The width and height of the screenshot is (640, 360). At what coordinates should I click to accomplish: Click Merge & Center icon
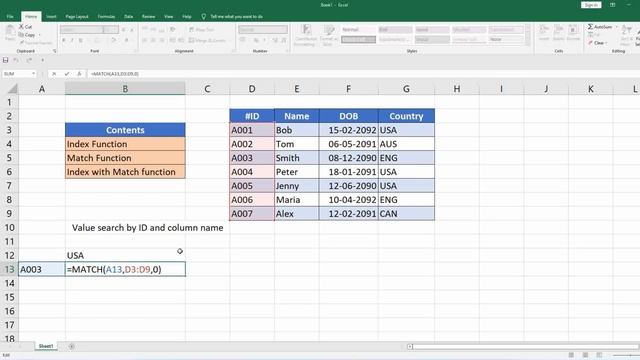coord(191,40)
